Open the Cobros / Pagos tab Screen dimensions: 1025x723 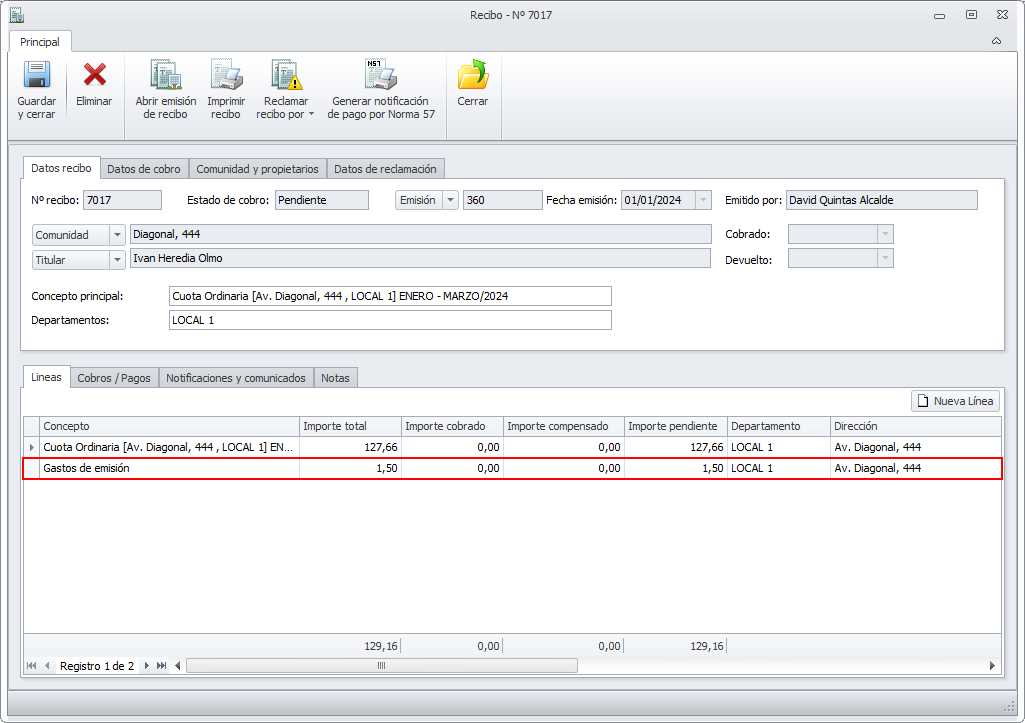pyautogui.click(x=114, y=378)
